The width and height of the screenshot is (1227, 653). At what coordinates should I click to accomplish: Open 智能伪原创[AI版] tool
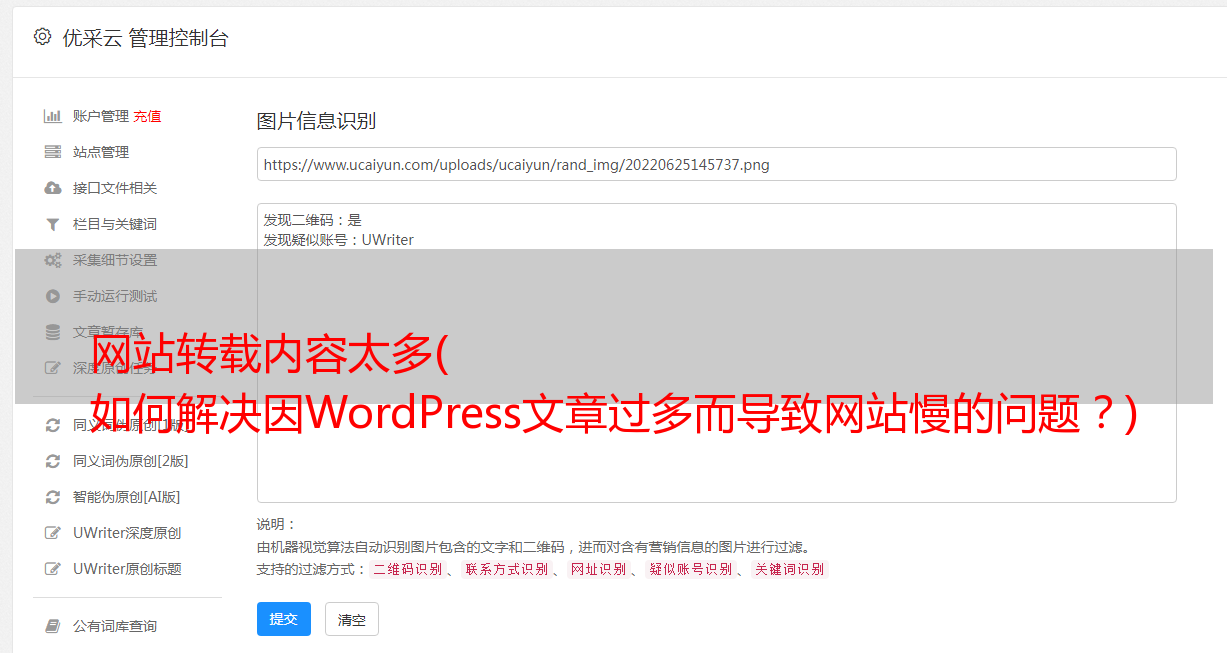pos(127,497)
